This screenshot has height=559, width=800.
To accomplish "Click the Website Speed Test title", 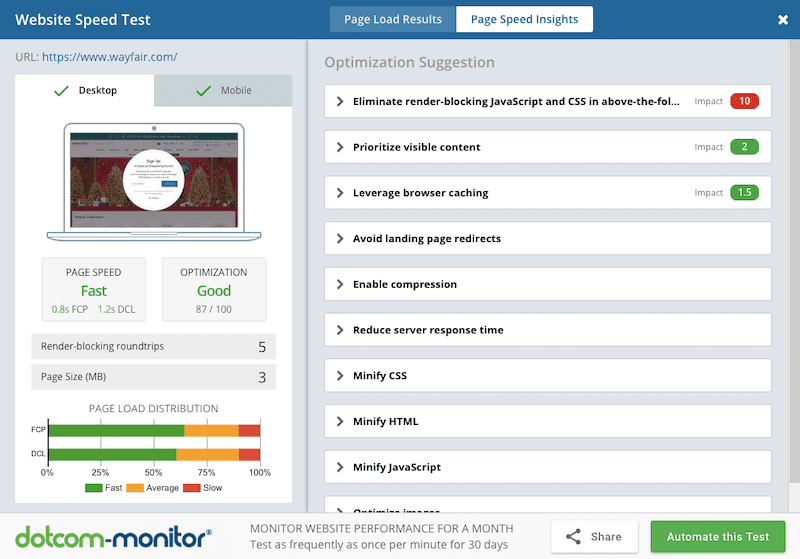I will pos(83,20).
